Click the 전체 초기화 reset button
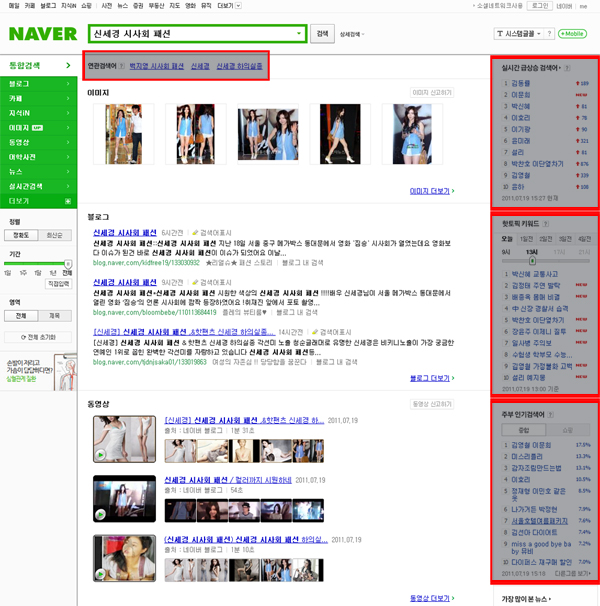Screen dimensions: 600x606 38,337
